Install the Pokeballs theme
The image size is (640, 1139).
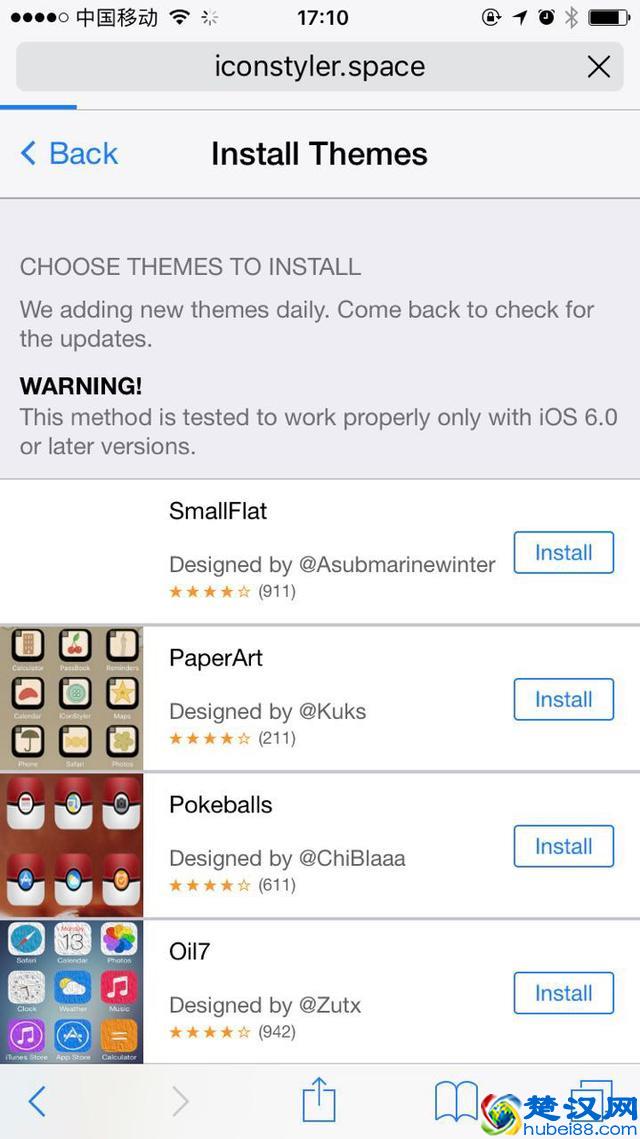(x=564, y=846)
